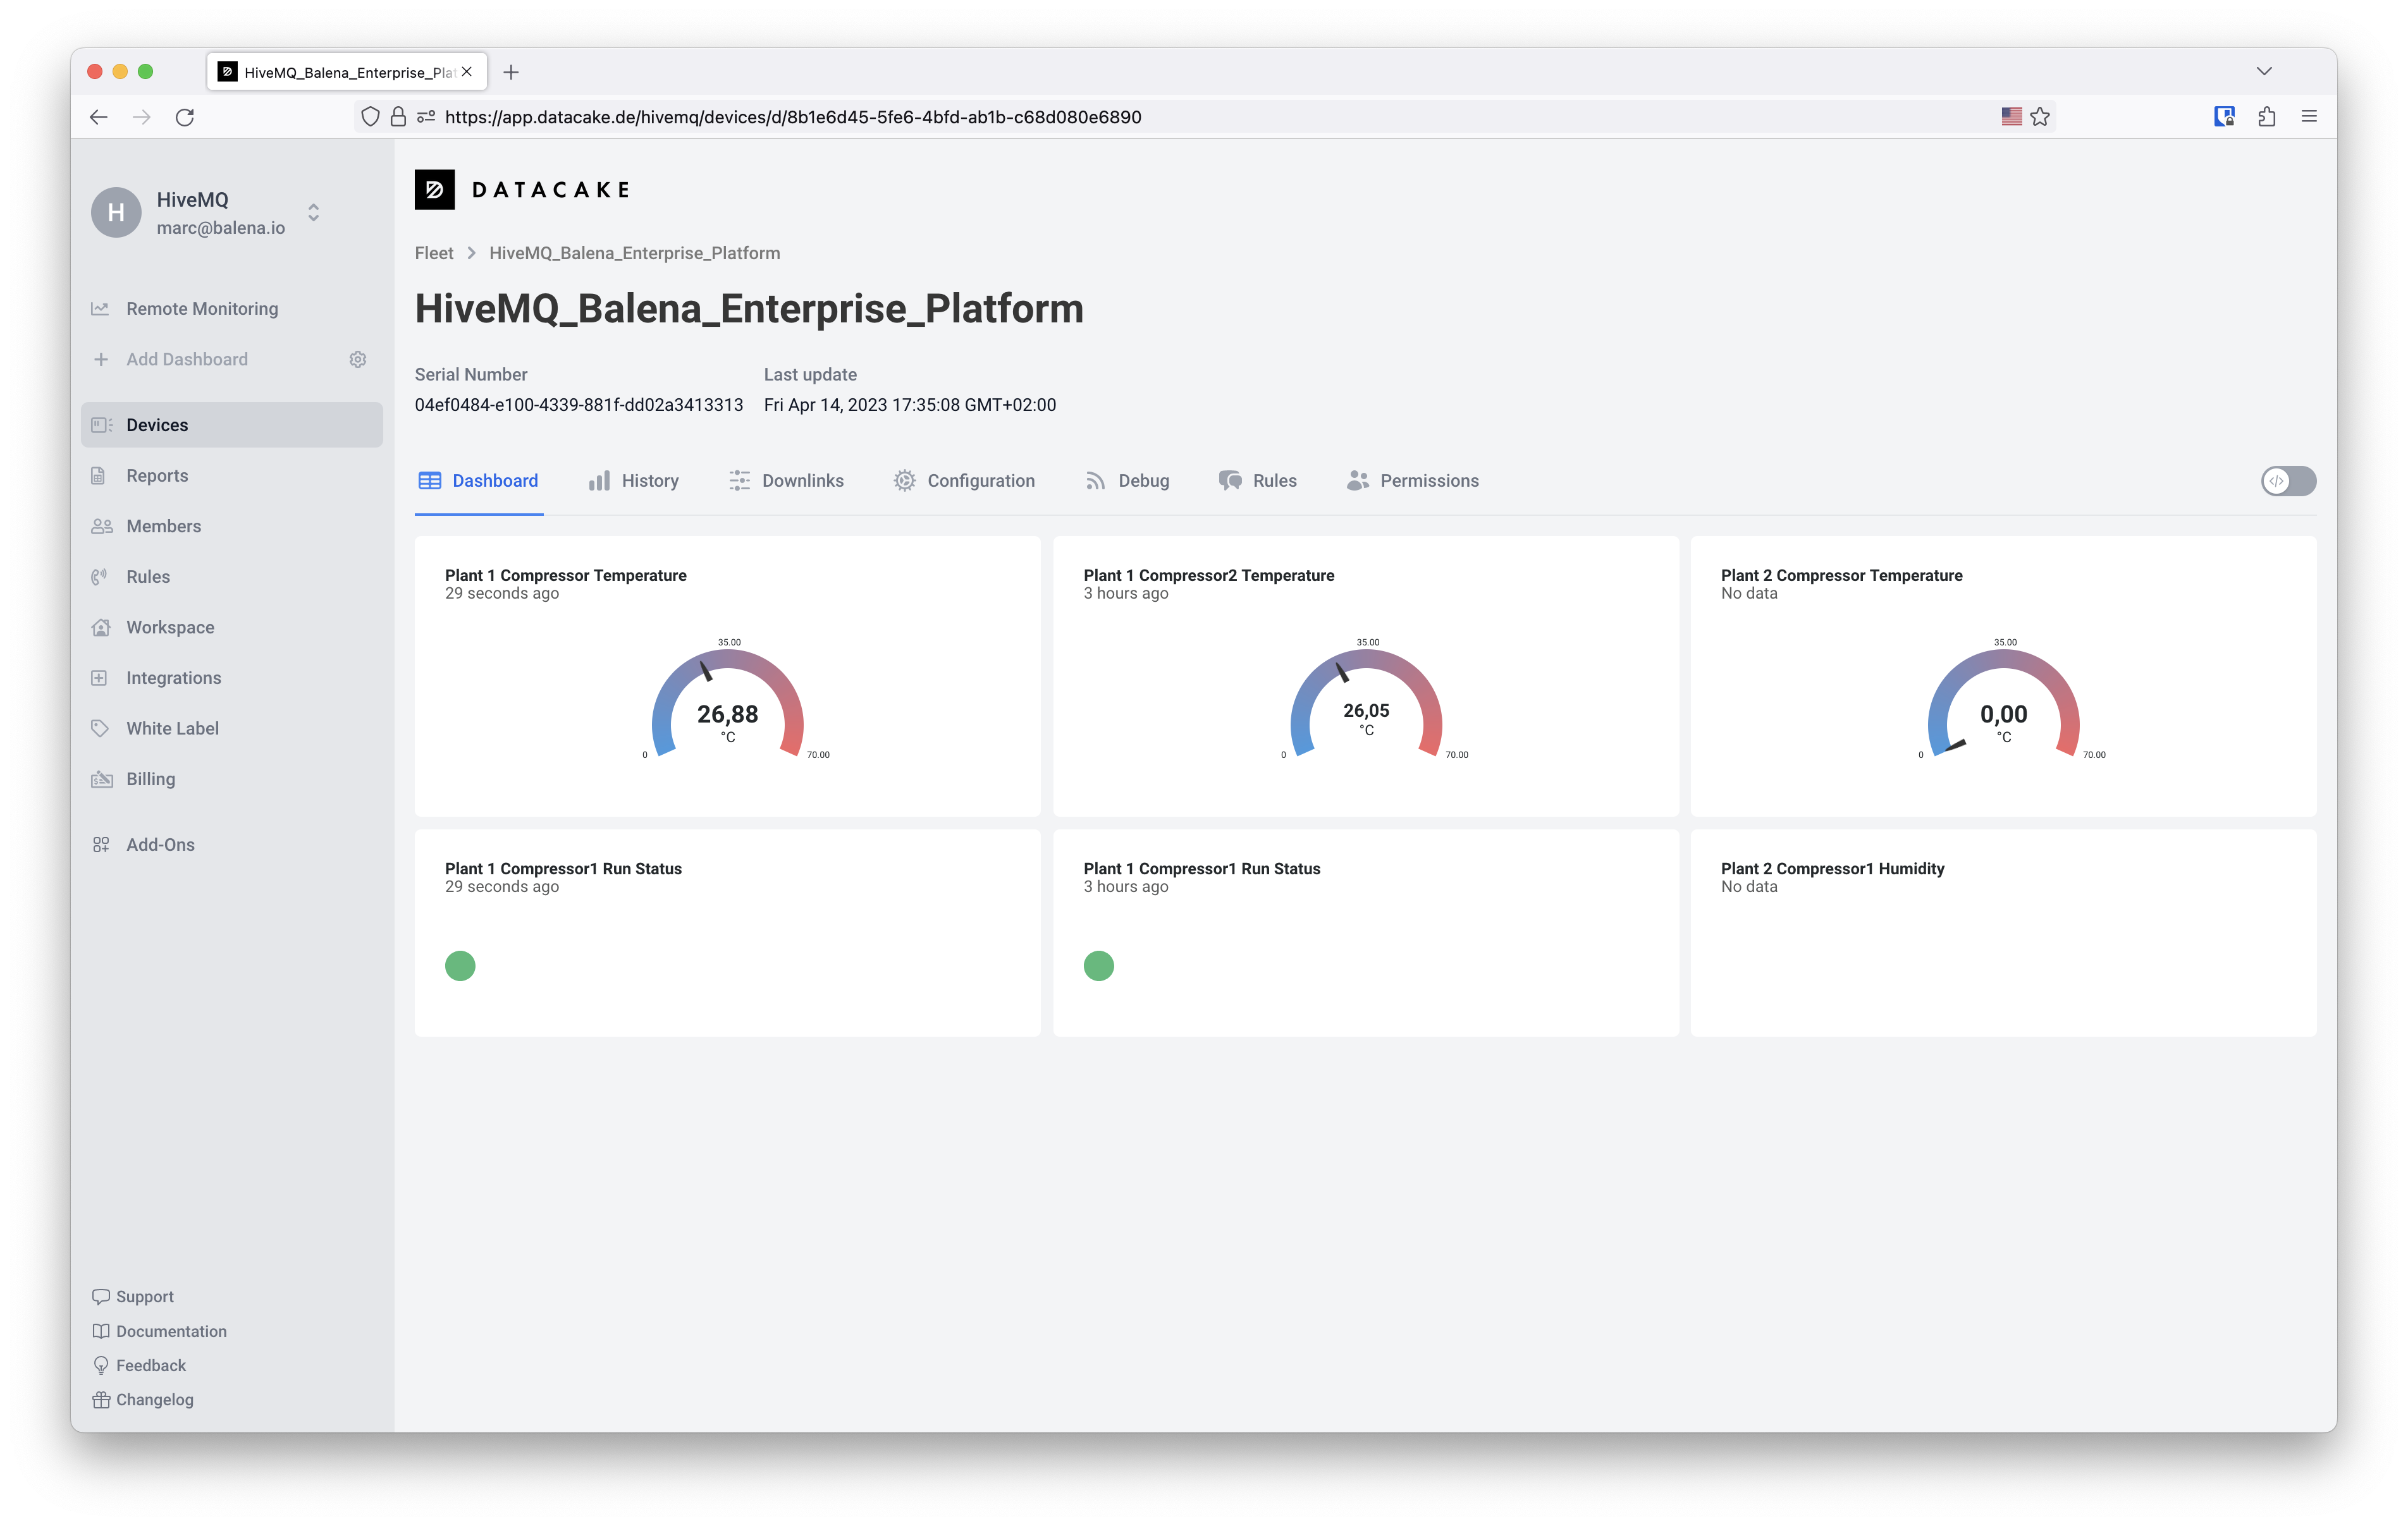Navigate to Fleet via breadcrumb link
The height and width of the screenshot is (1526, 2408).
433,253
